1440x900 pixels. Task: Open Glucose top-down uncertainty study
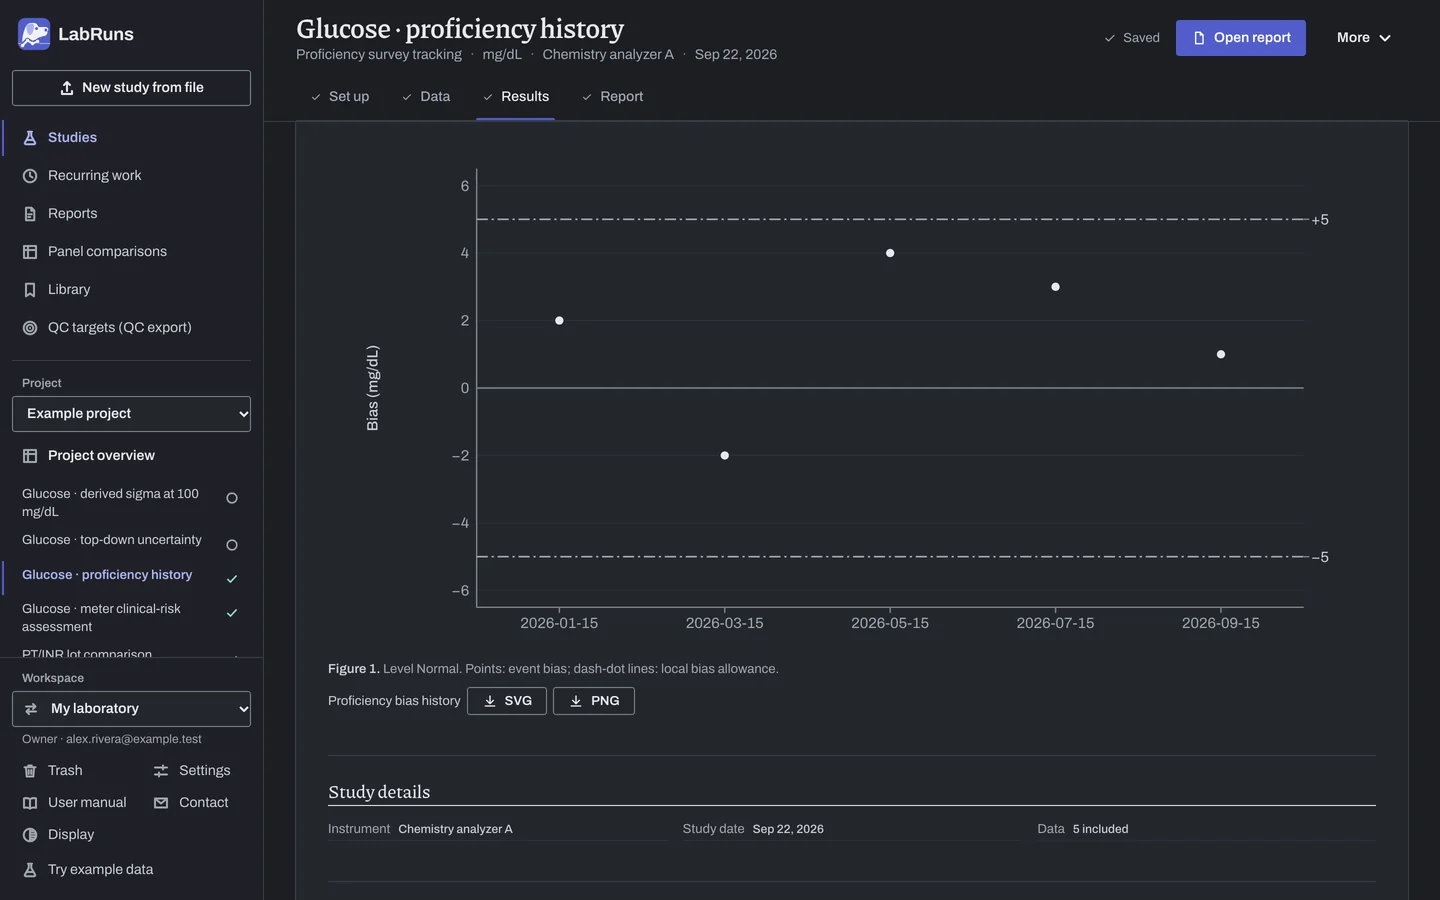pyautogui.click(x=112, y=540)
